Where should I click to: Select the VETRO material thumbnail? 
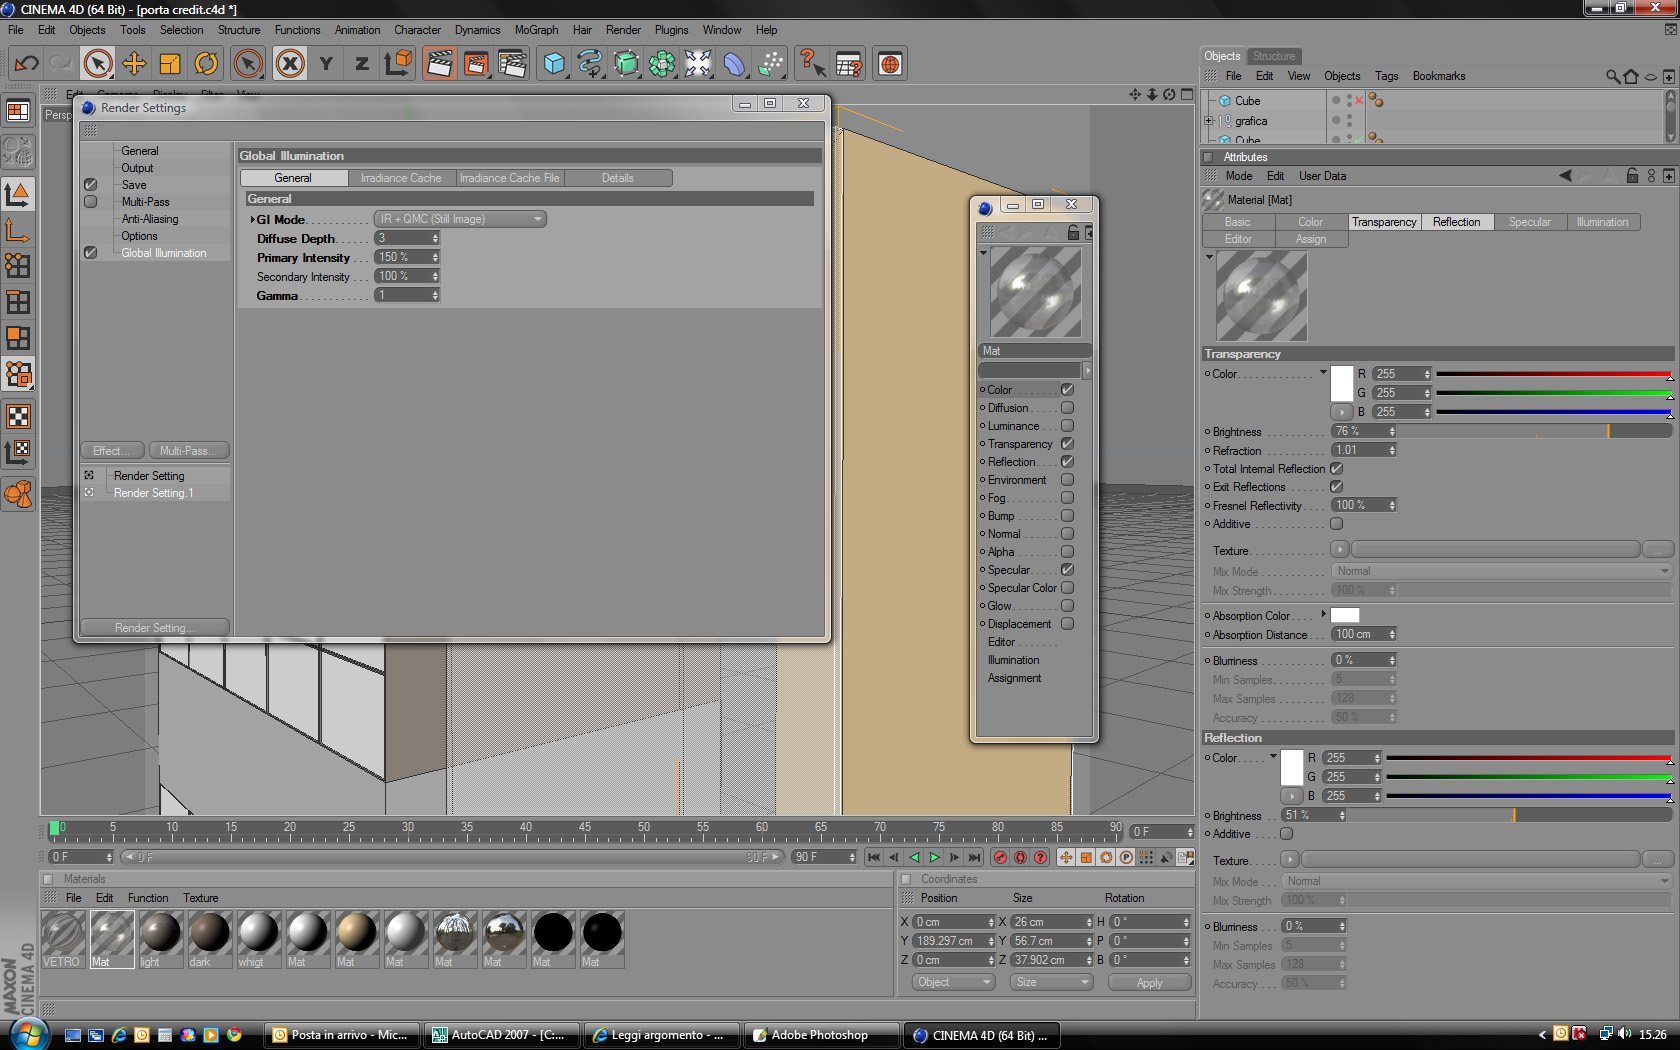pyautogui.click(x=64, y=939)
